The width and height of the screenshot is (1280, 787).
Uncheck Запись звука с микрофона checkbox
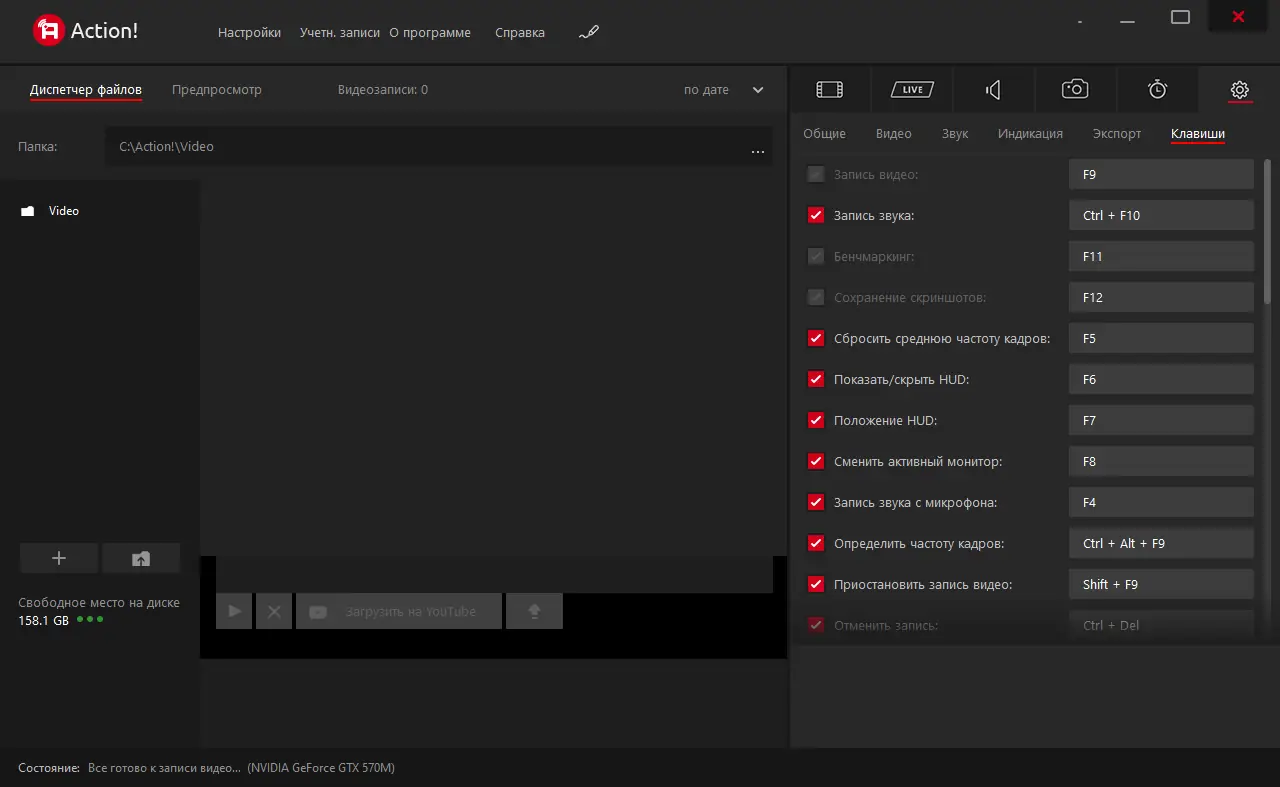[816, 502]
